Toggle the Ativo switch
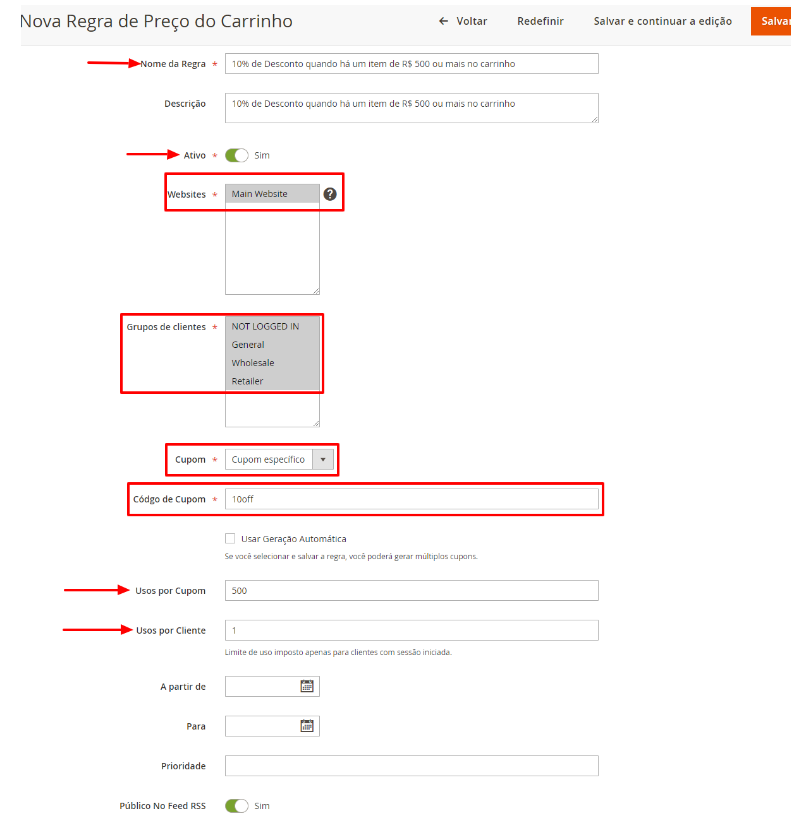Screen dimensions: 797x817 click(236, 155)
